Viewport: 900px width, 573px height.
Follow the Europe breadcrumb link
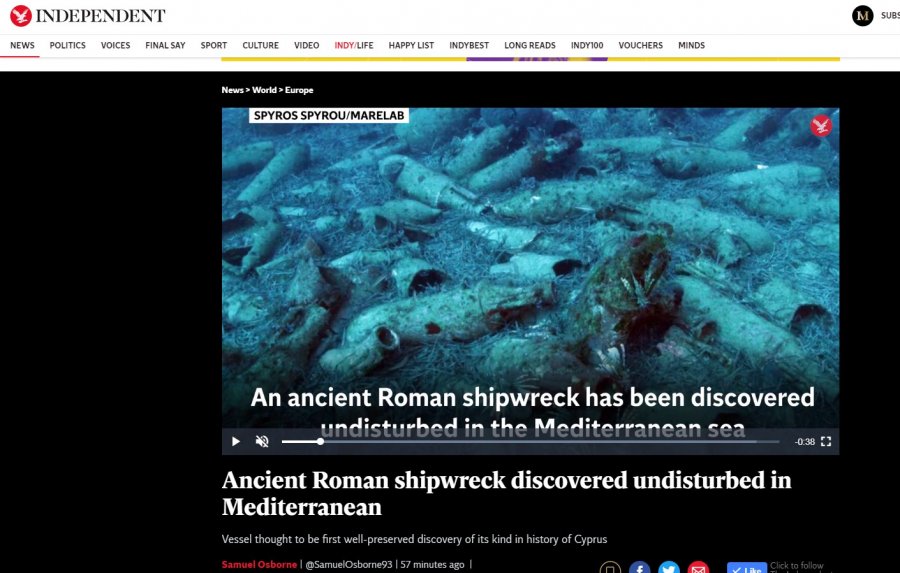click(x=299, y=90)
